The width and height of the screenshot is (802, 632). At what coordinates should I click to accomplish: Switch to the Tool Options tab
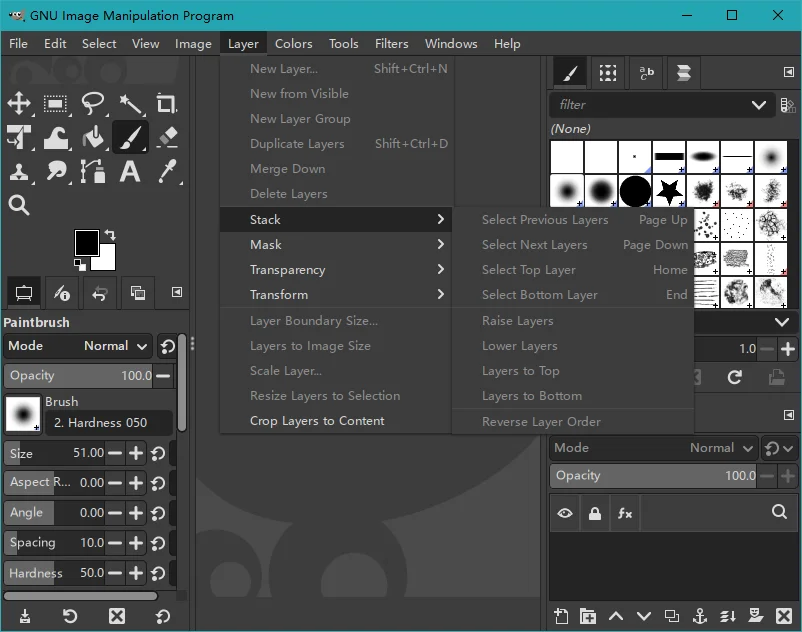(x=24, y=293)
